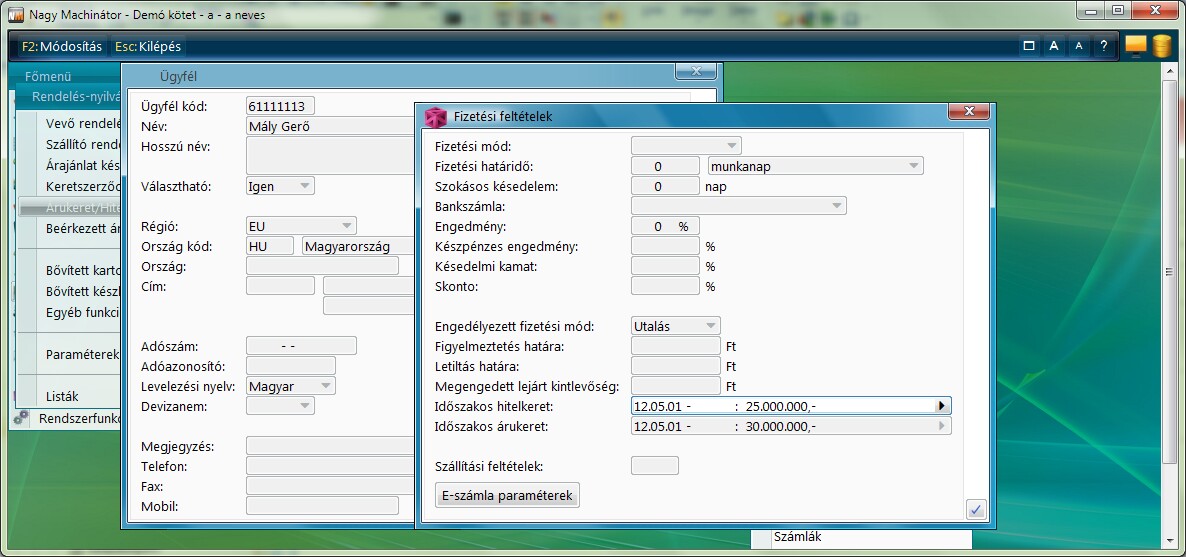The width and height of the screenshot is (1186, 557).
Task: Click the Letiltás határa field
Action: 675,366
